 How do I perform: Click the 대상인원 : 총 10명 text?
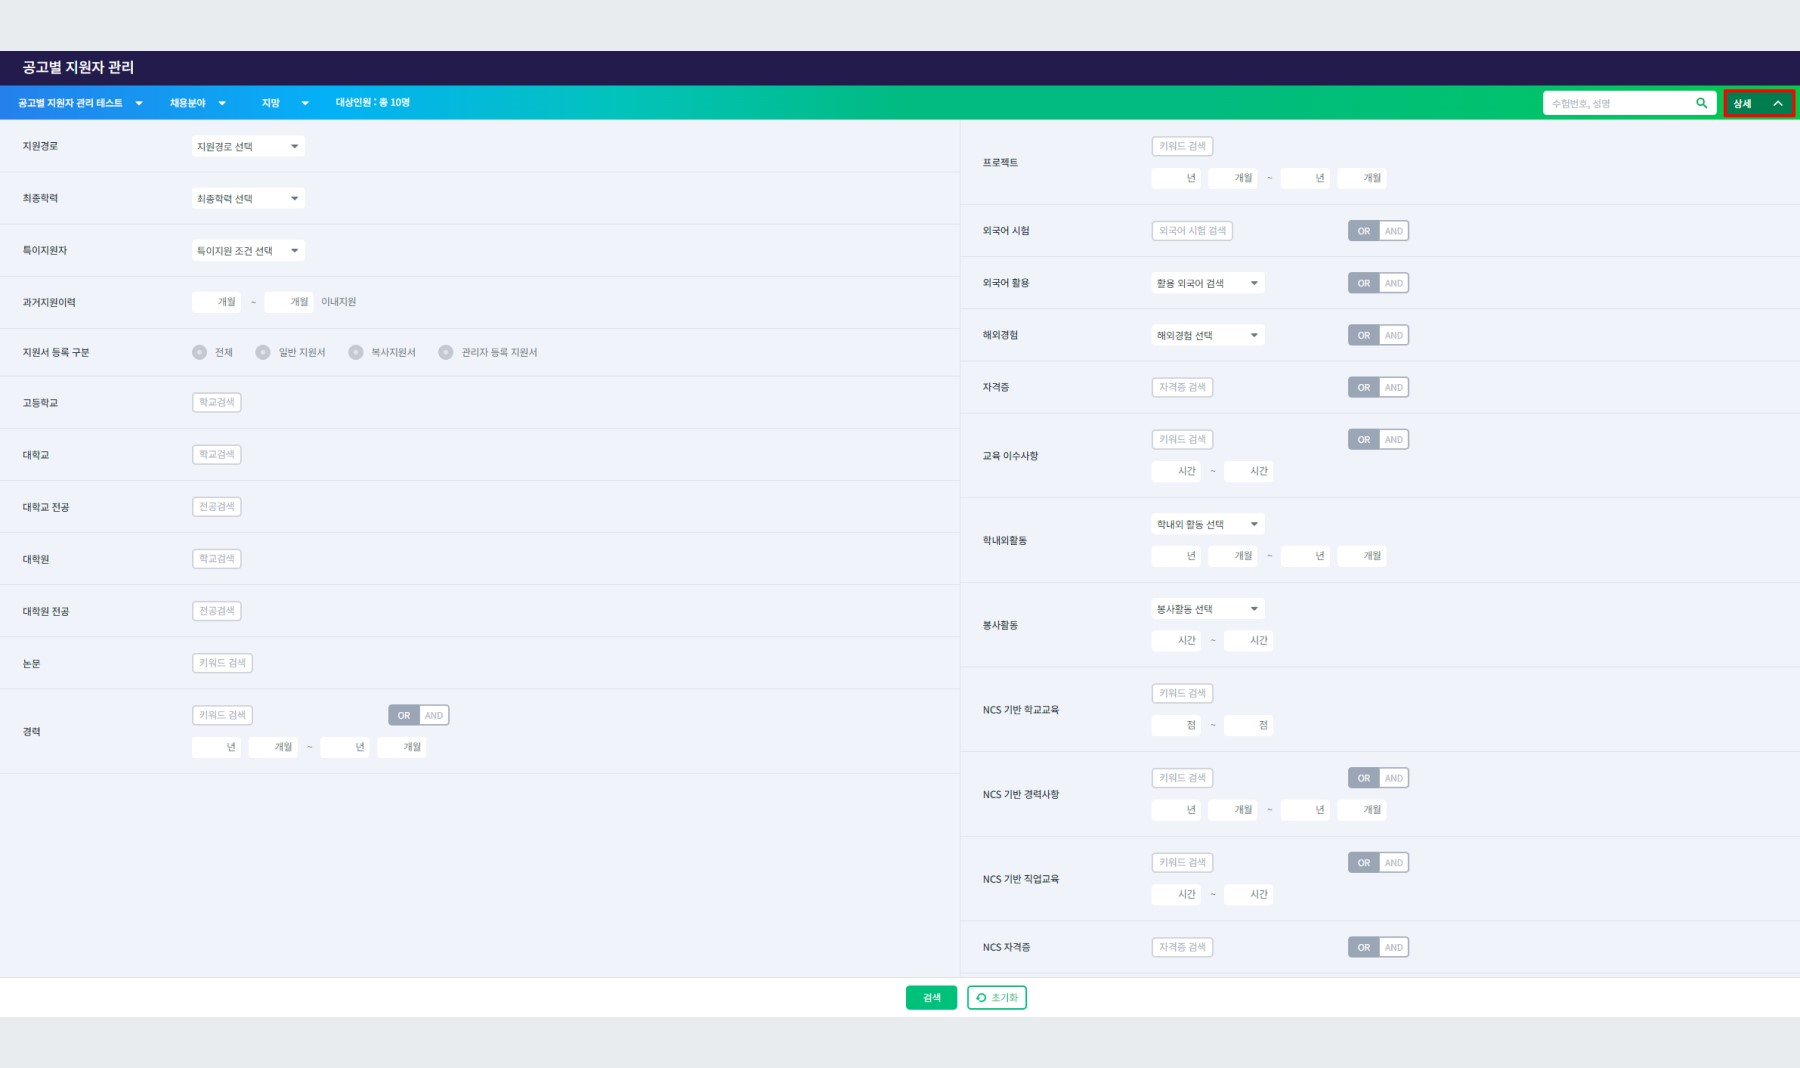tap(372, 103)
